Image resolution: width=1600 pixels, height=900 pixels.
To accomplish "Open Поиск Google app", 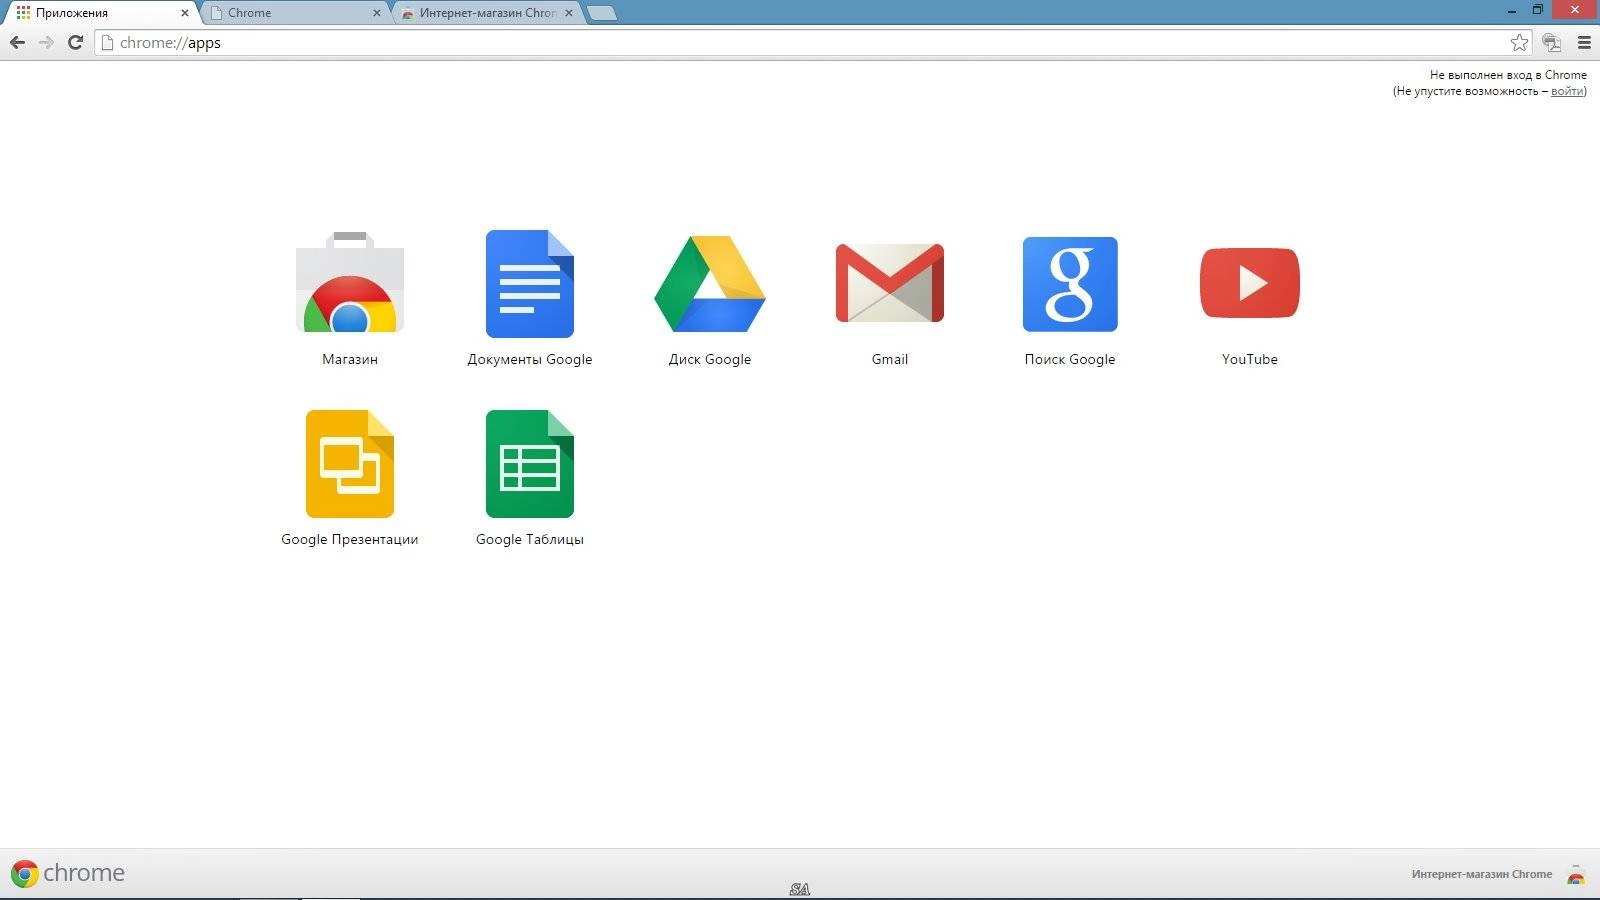I will tap(1070, 284).
